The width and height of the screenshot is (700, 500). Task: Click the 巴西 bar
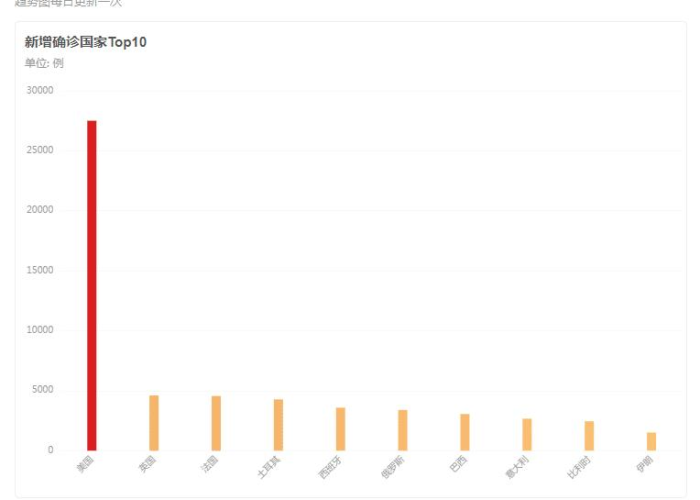465,432
